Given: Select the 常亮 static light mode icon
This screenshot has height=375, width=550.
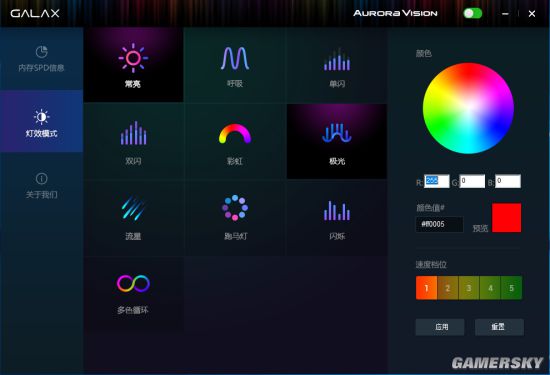Looking at the screenshot, I should [x=133, y=65].
